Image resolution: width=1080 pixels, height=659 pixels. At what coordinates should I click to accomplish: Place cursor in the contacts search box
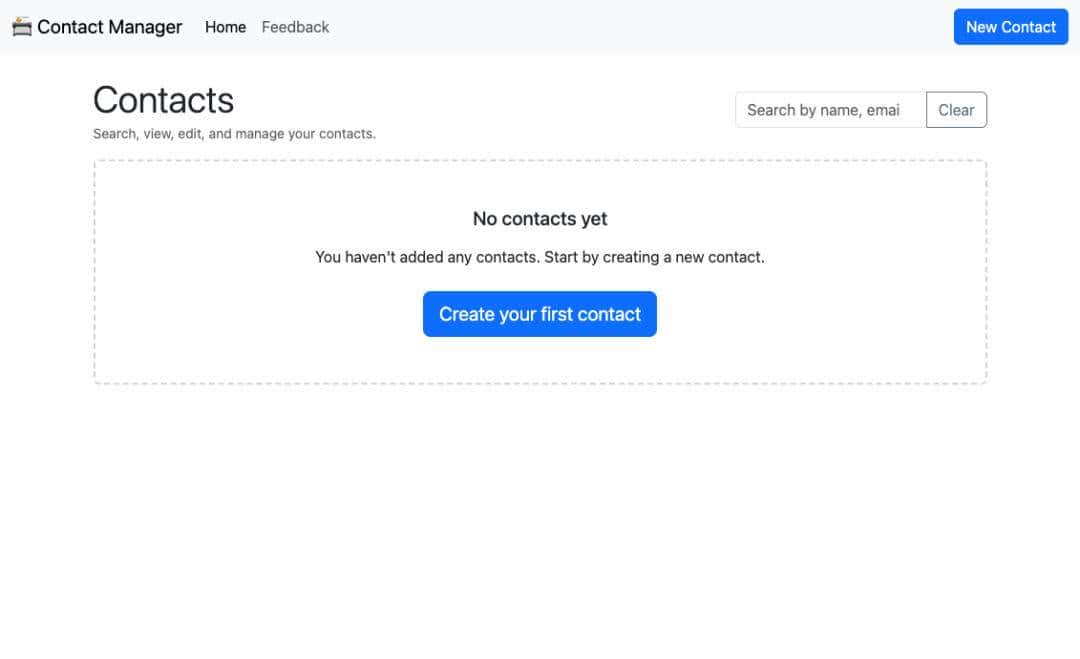[x=830, y=110]
